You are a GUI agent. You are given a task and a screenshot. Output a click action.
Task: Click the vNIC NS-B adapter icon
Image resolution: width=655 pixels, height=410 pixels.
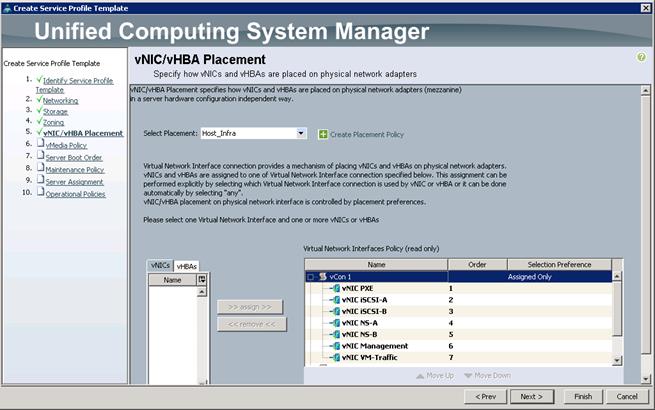[x=336, y=334]
